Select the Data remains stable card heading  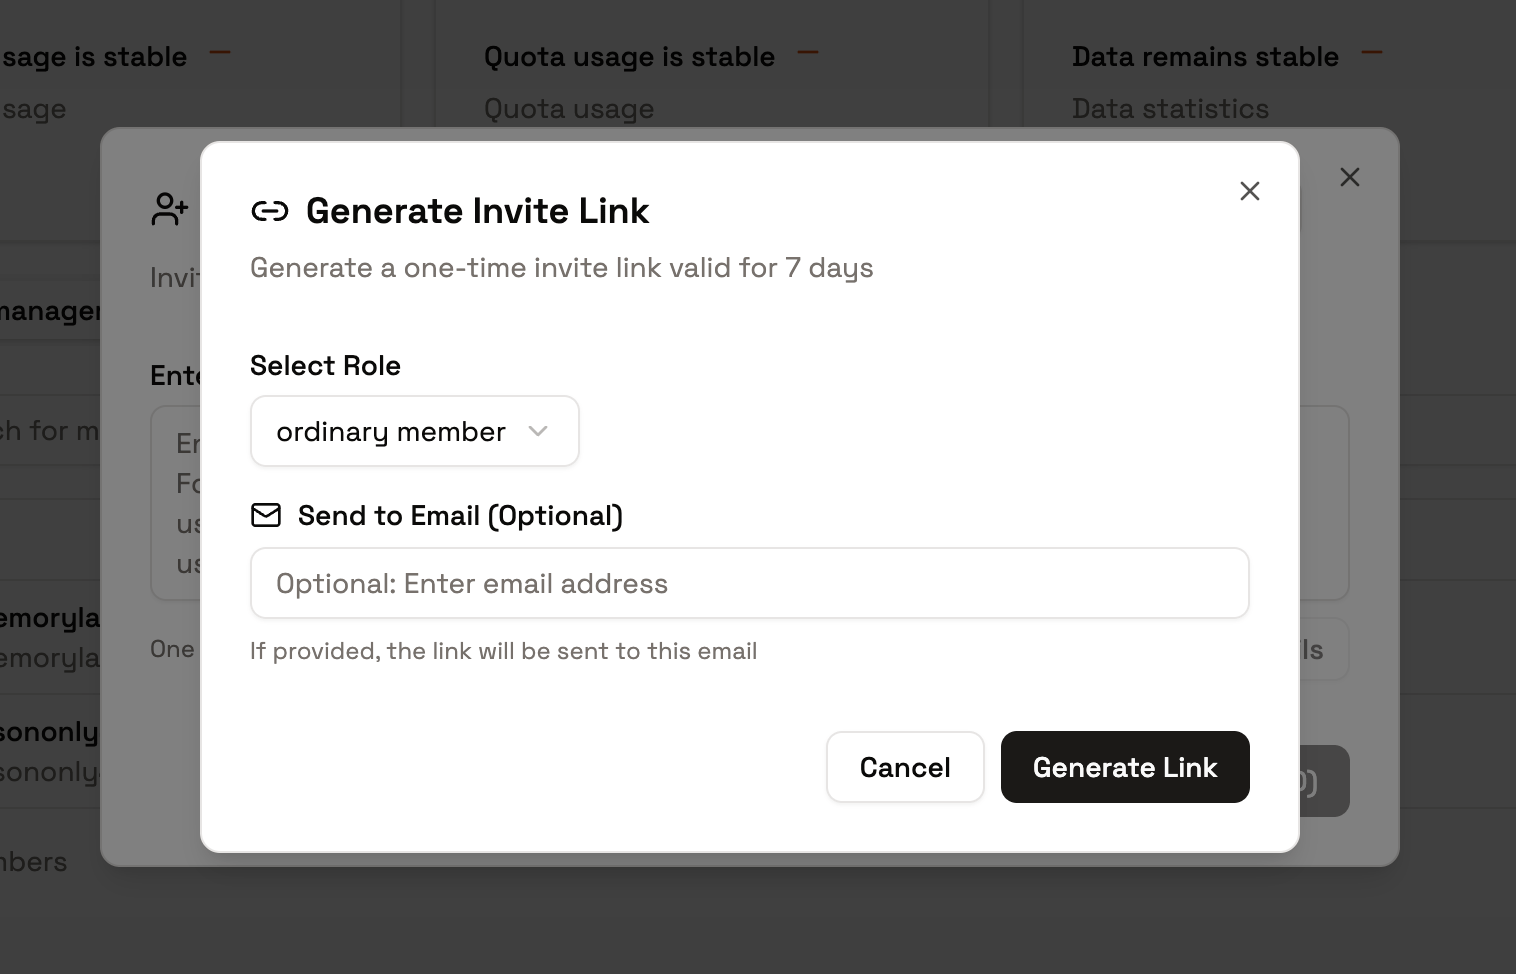1205,57
